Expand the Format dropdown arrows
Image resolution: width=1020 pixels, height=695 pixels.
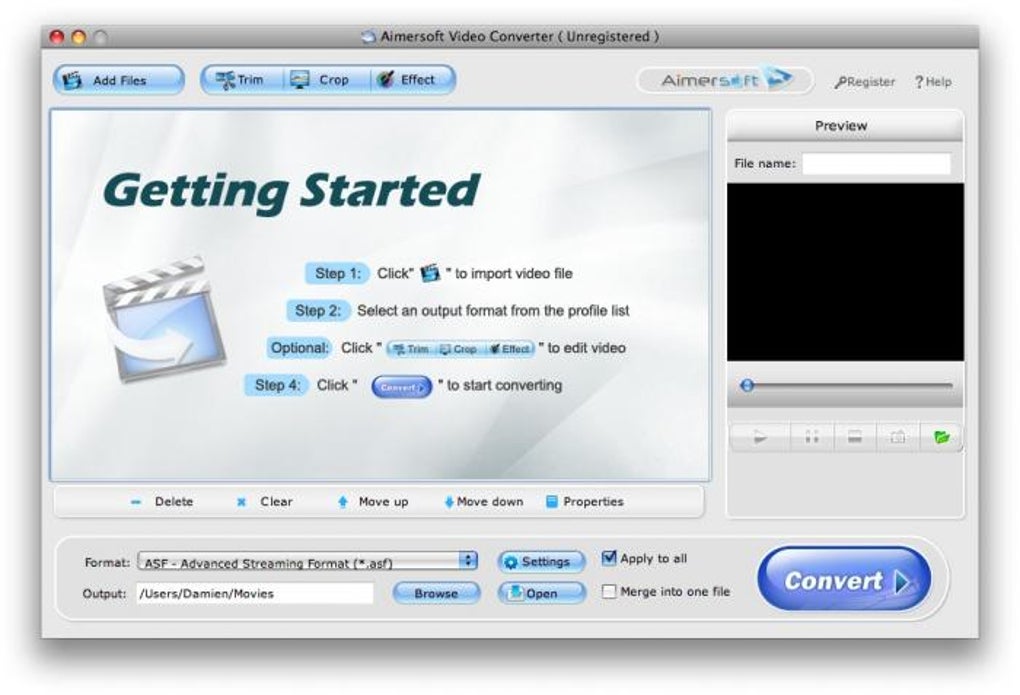[468, 561]
